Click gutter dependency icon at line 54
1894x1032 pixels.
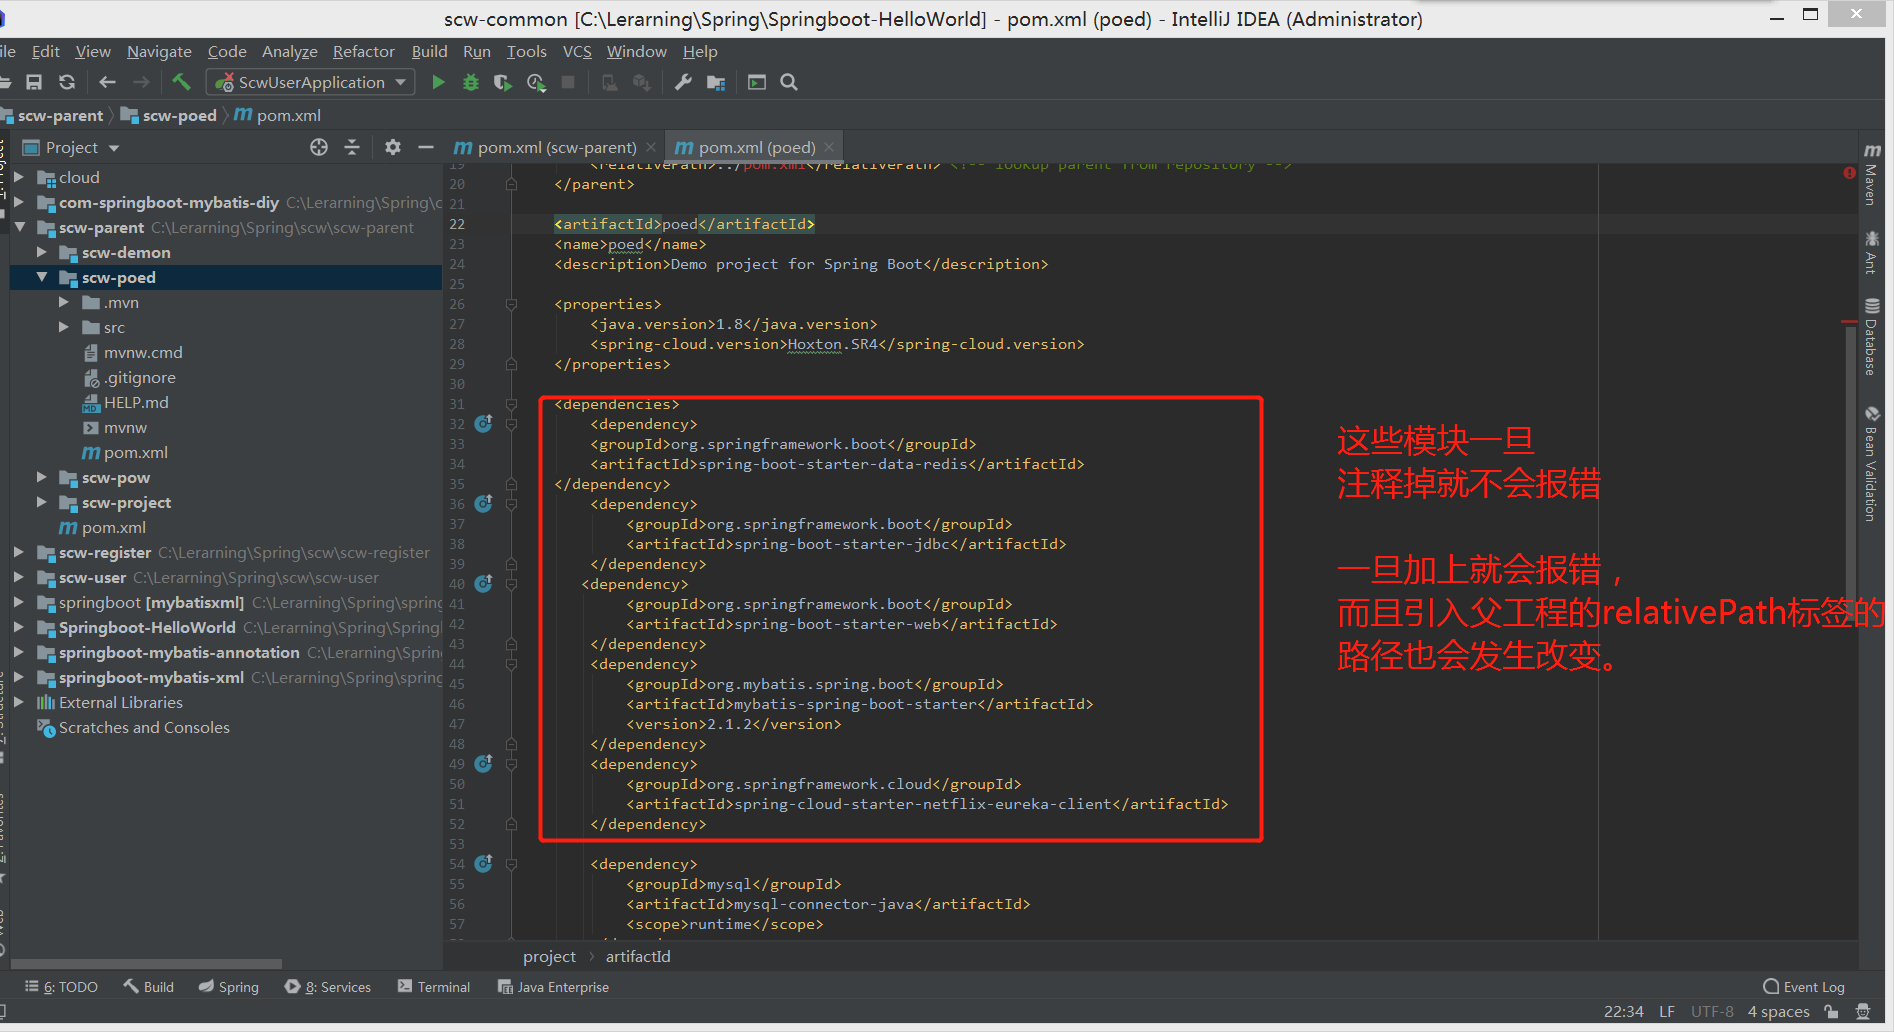(484, 863)
